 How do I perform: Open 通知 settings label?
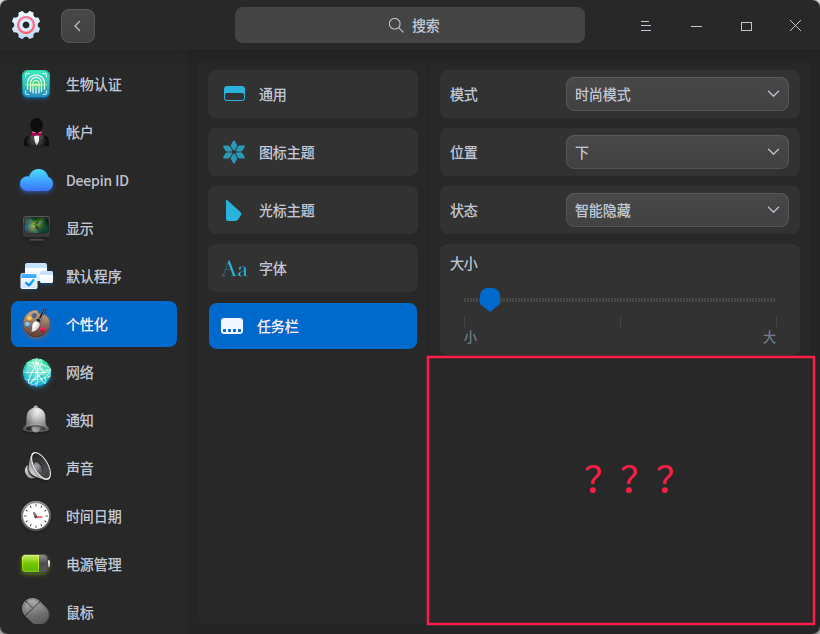(x=79, y=420)
